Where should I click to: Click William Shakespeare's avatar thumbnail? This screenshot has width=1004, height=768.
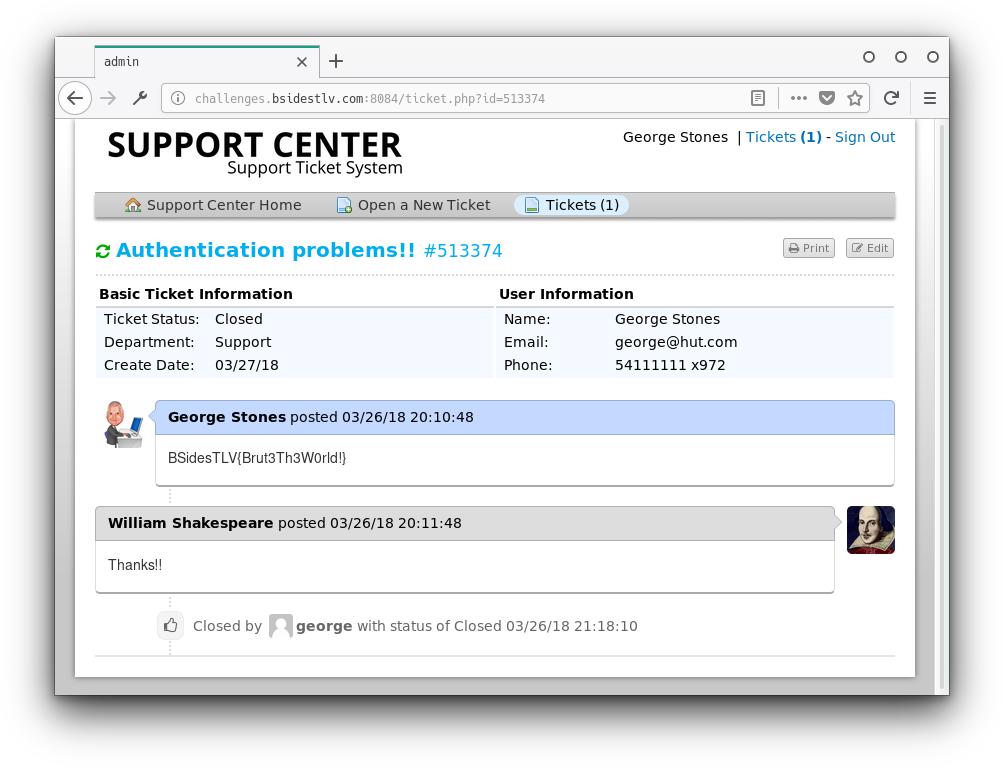click(x=870, y=530)
